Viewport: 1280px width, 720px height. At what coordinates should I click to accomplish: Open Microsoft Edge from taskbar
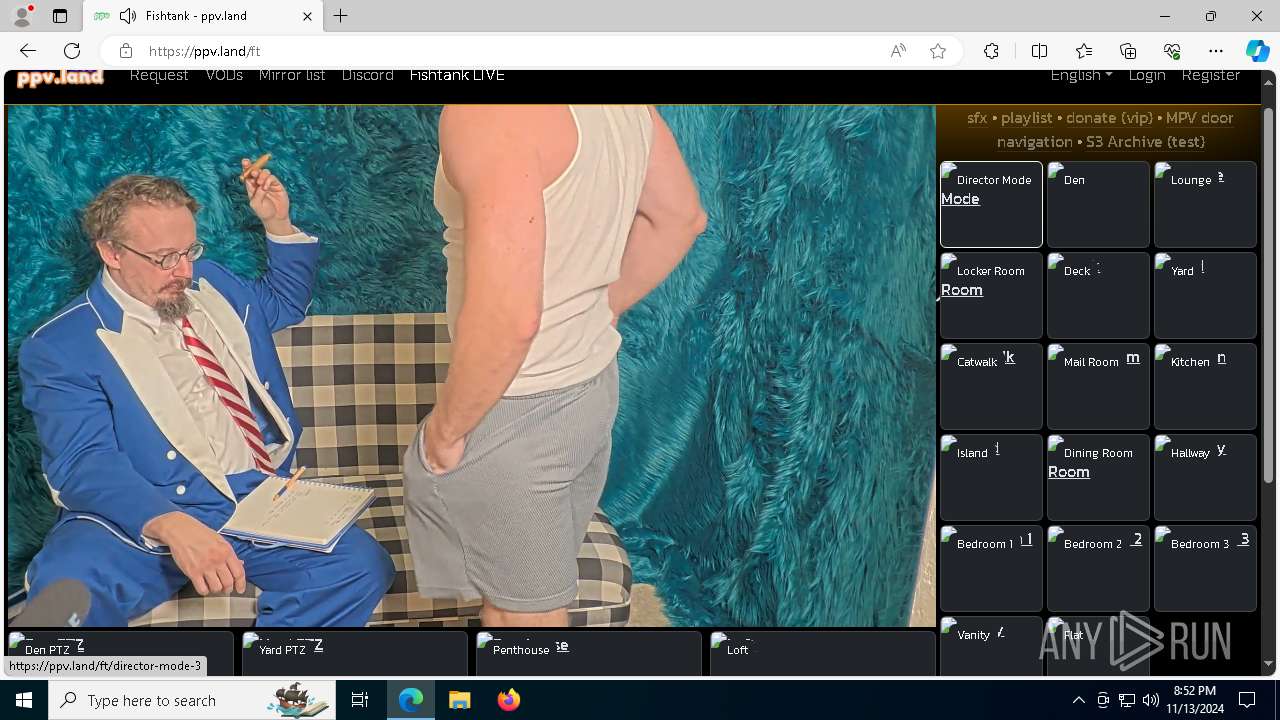click(x=411, y=700)
